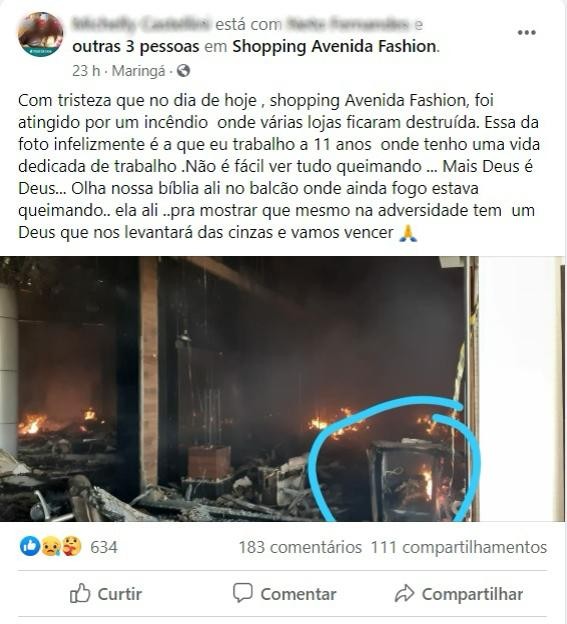Open the blurred poster name link
The width and height of the screenshot is (567, 624).
[x=142, y=24]
